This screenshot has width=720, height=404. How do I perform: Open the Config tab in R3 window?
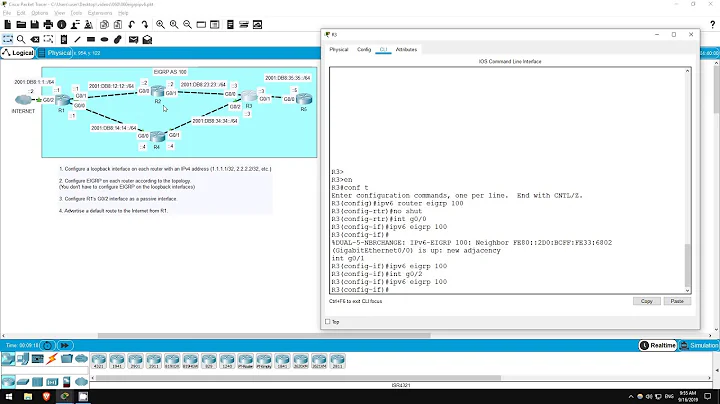pos(364,49)
